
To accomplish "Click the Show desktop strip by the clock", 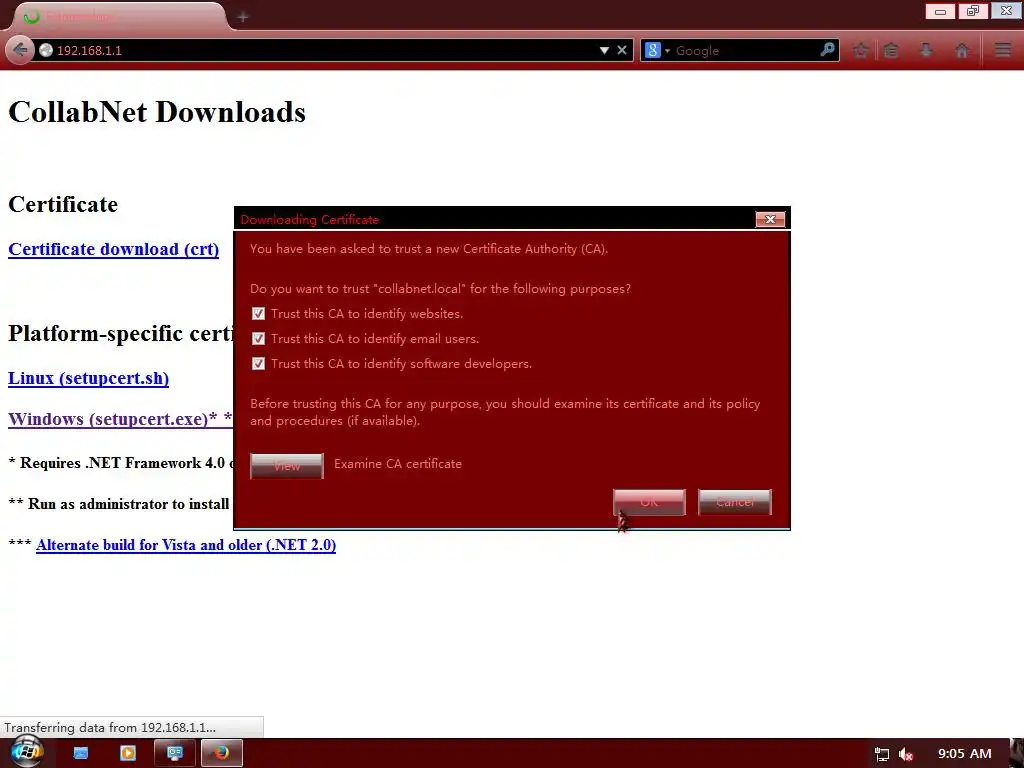I will [x=1017, y=753].
